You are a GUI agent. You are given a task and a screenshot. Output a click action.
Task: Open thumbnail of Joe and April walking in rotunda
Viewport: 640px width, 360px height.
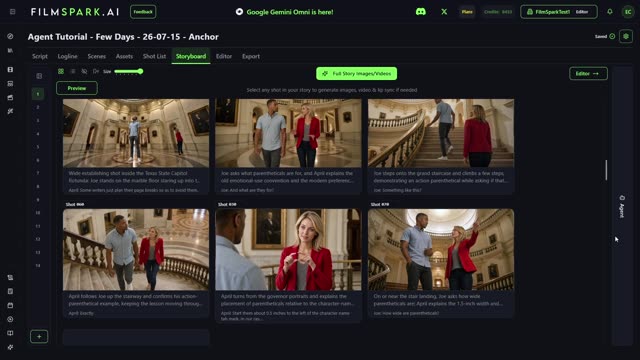pyautogui.click(x=288, y=133)
